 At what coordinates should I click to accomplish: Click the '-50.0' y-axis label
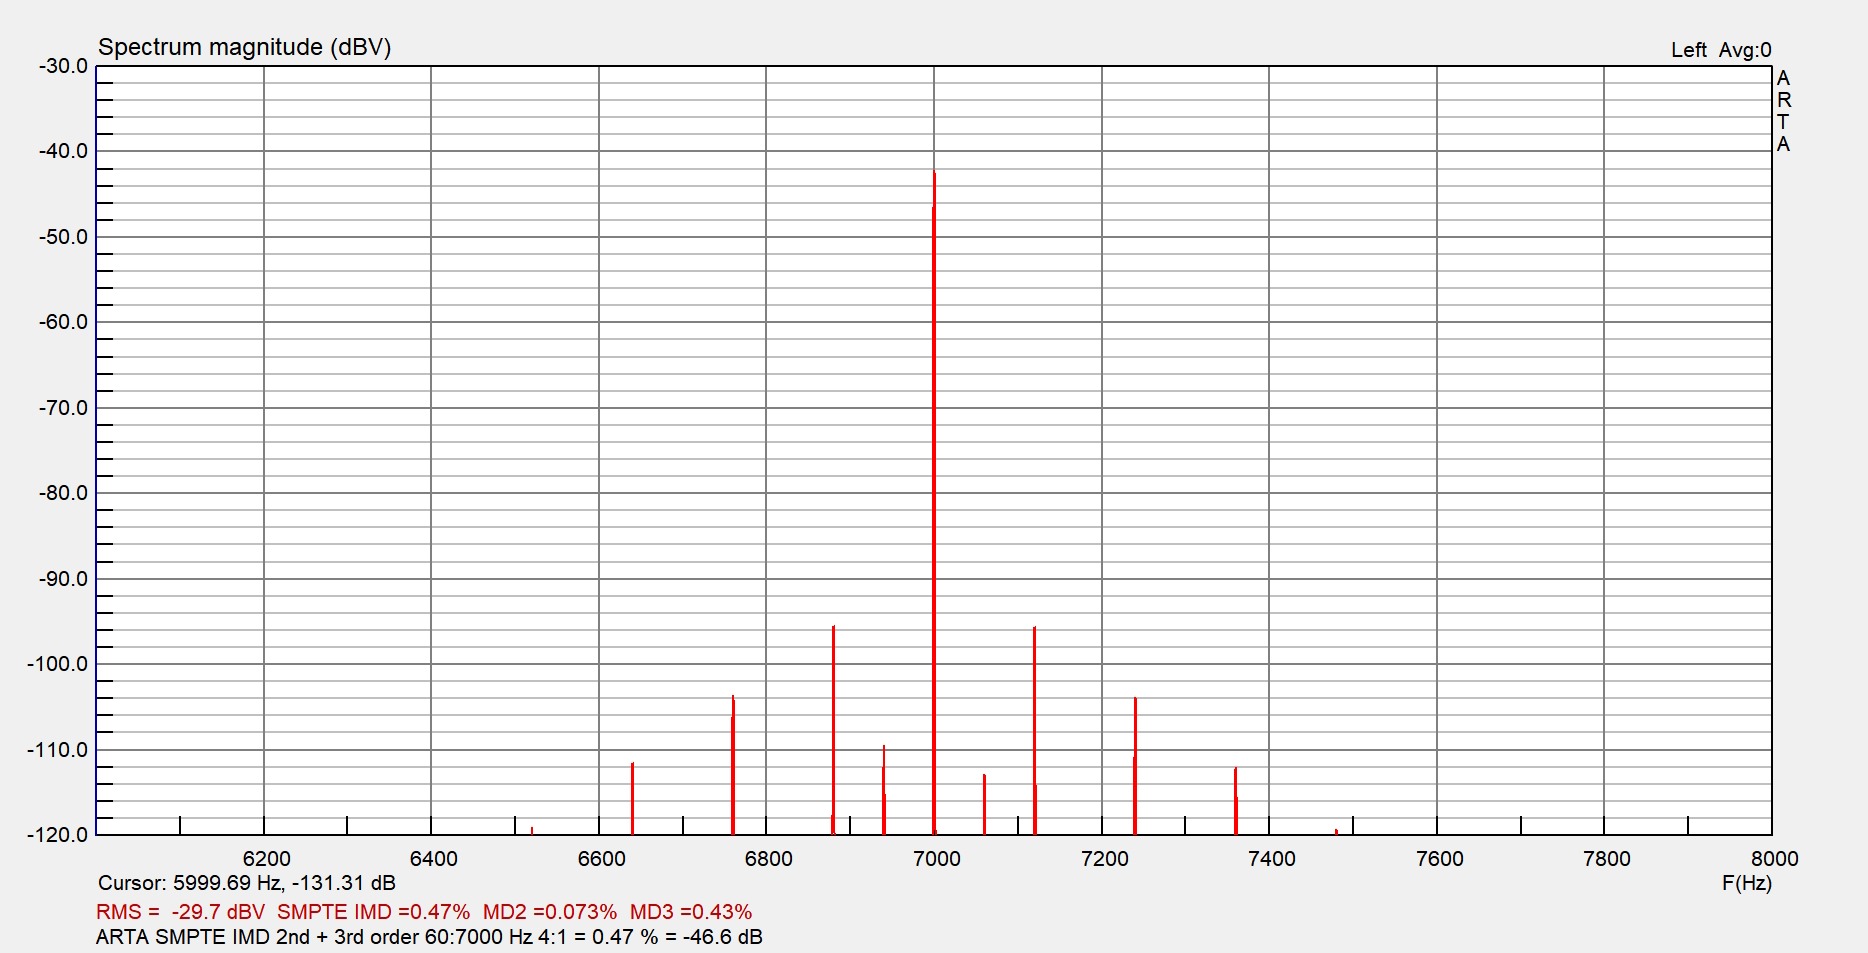64,237
